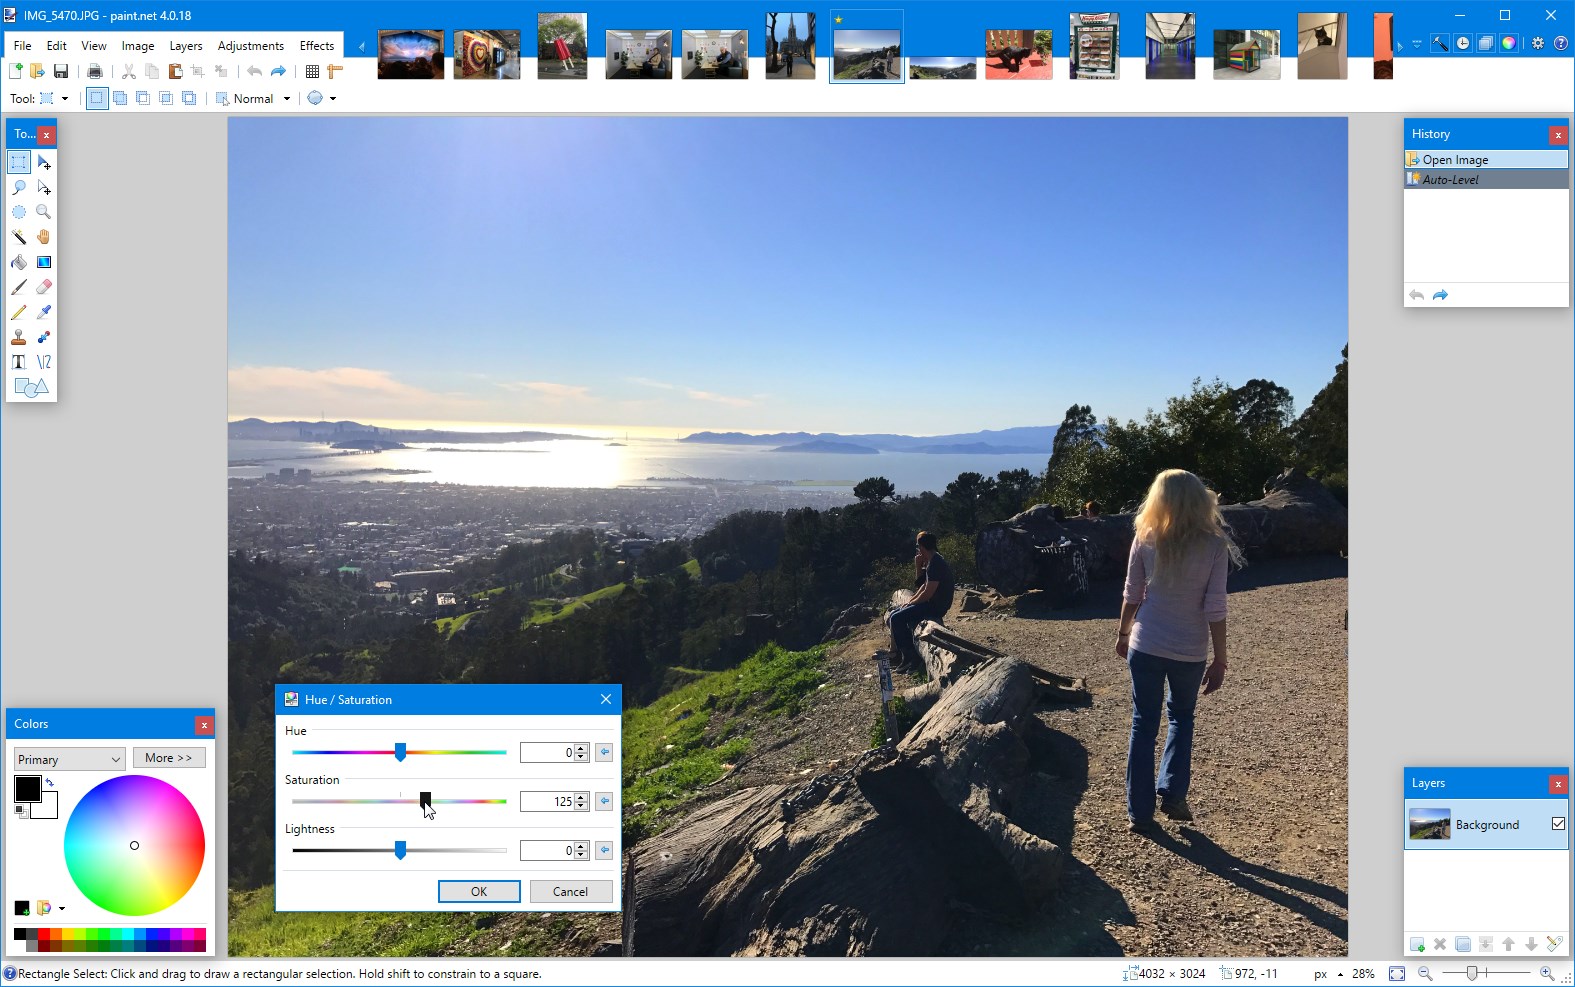
Task: Open the Tool chooser dropdown arrow
Action: pyautogui.click(x=65, y=99)
